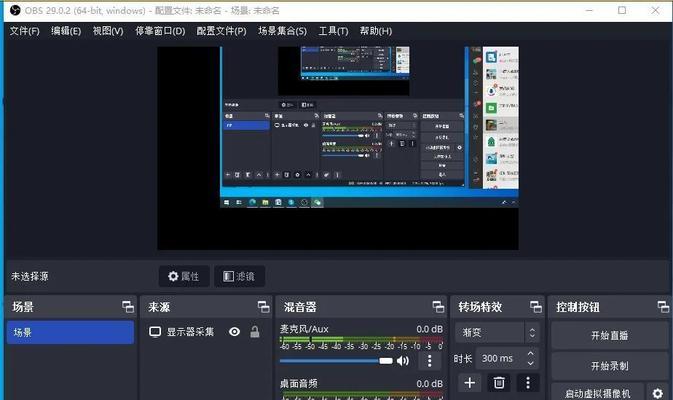
Task: Mute the 麦克风/Aux speaker icon
Action: coord(403,361)
